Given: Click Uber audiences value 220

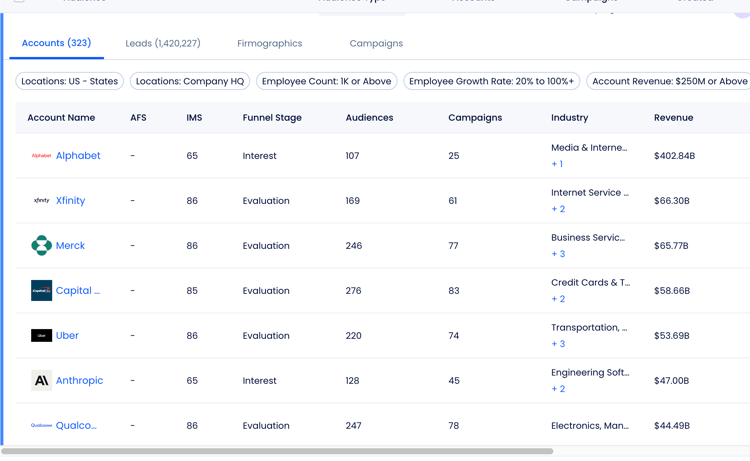Looking at the screenshot, I should pos(353,336).
